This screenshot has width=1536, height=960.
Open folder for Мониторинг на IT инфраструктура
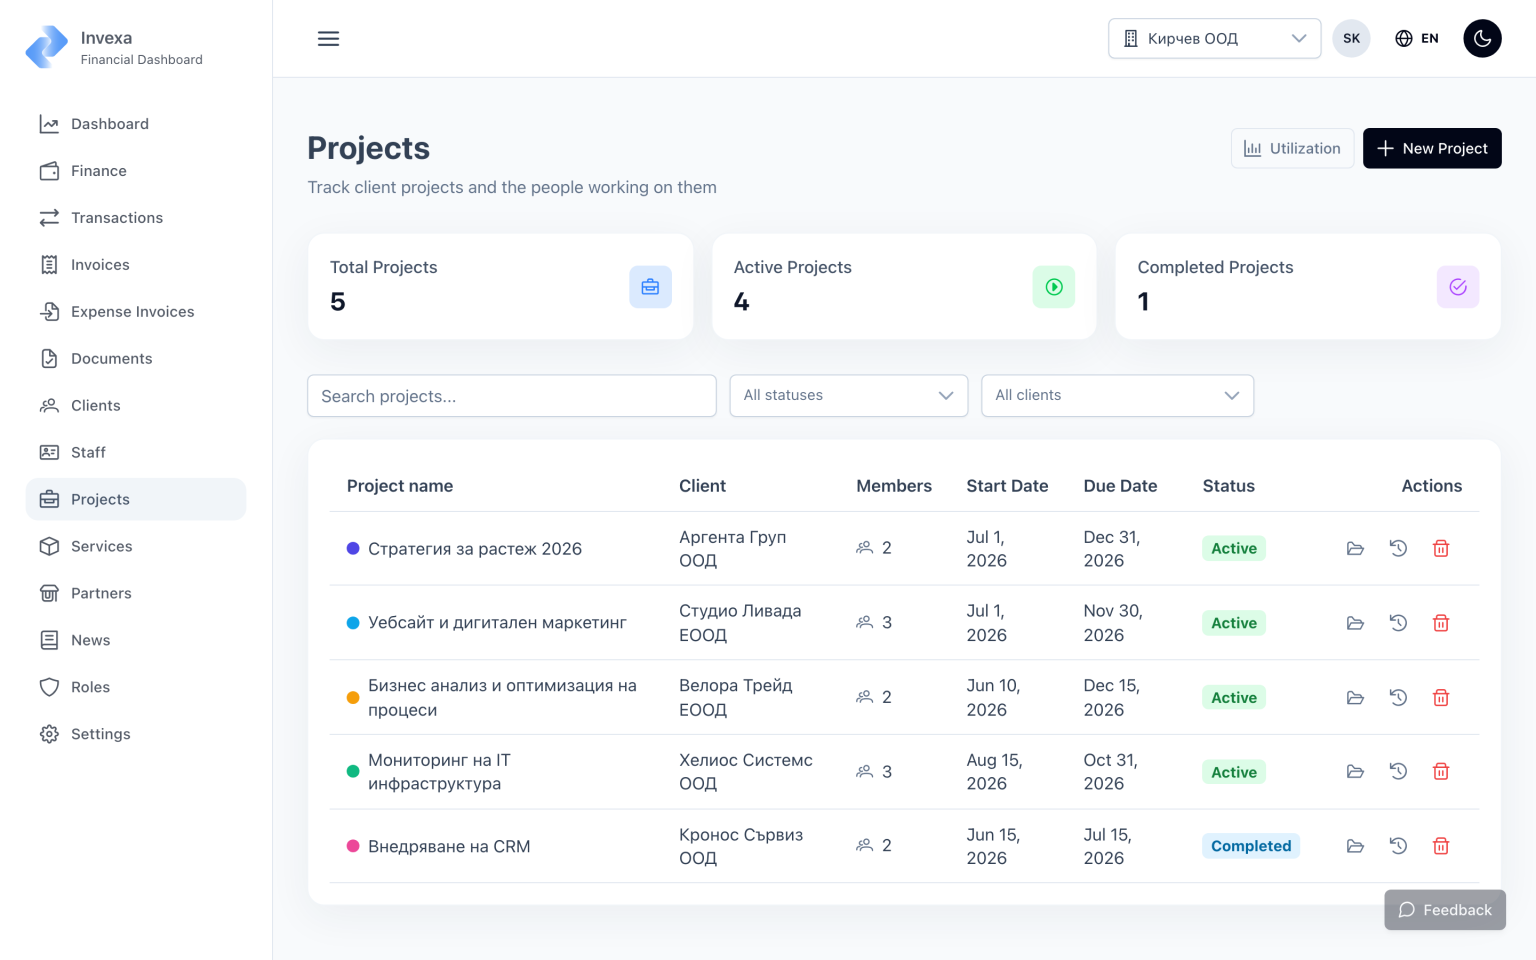click(x=1355, y=772)
